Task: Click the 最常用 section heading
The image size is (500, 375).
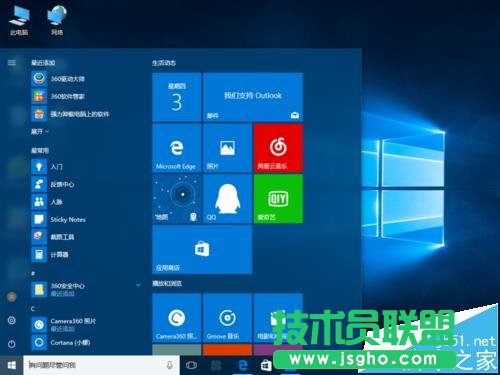Action: tap(40, 151)
